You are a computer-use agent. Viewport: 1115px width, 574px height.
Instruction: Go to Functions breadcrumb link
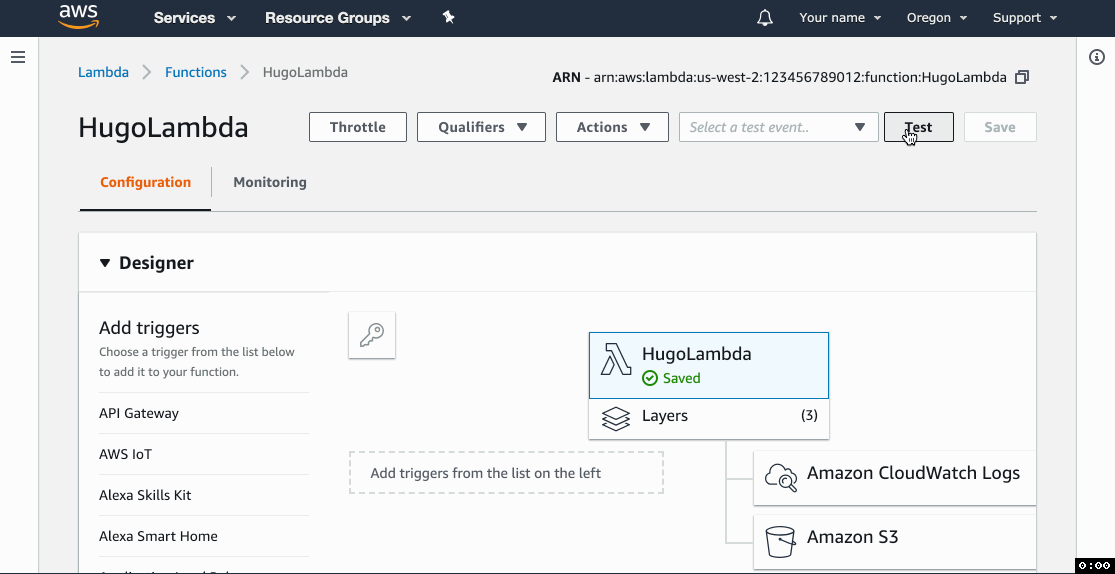pos(196,72)
